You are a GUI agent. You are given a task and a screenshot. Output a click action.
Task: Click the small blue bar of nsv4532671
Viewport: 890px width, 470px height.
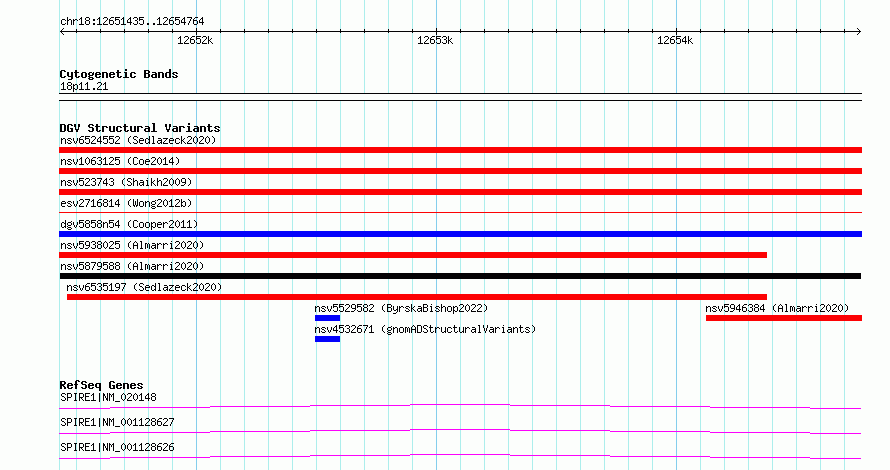coord(328,339)
